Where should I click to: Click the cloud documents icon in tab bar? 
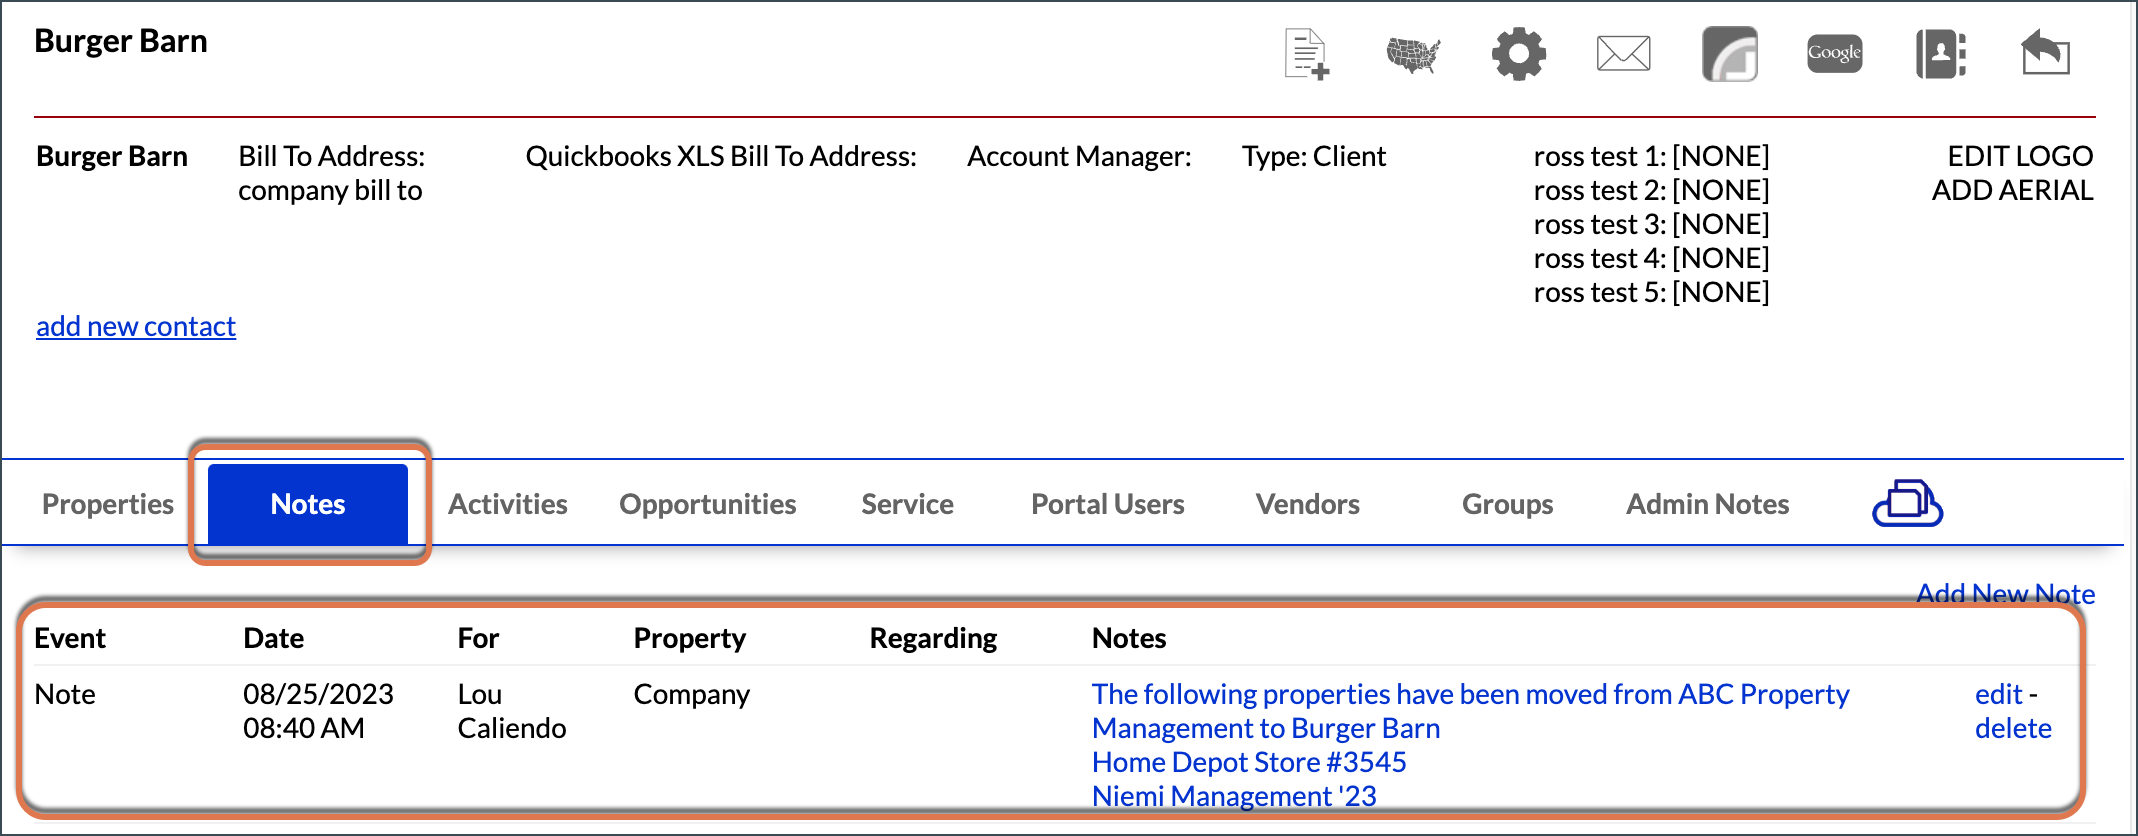pyautogui.click(x=1907, y=503)
